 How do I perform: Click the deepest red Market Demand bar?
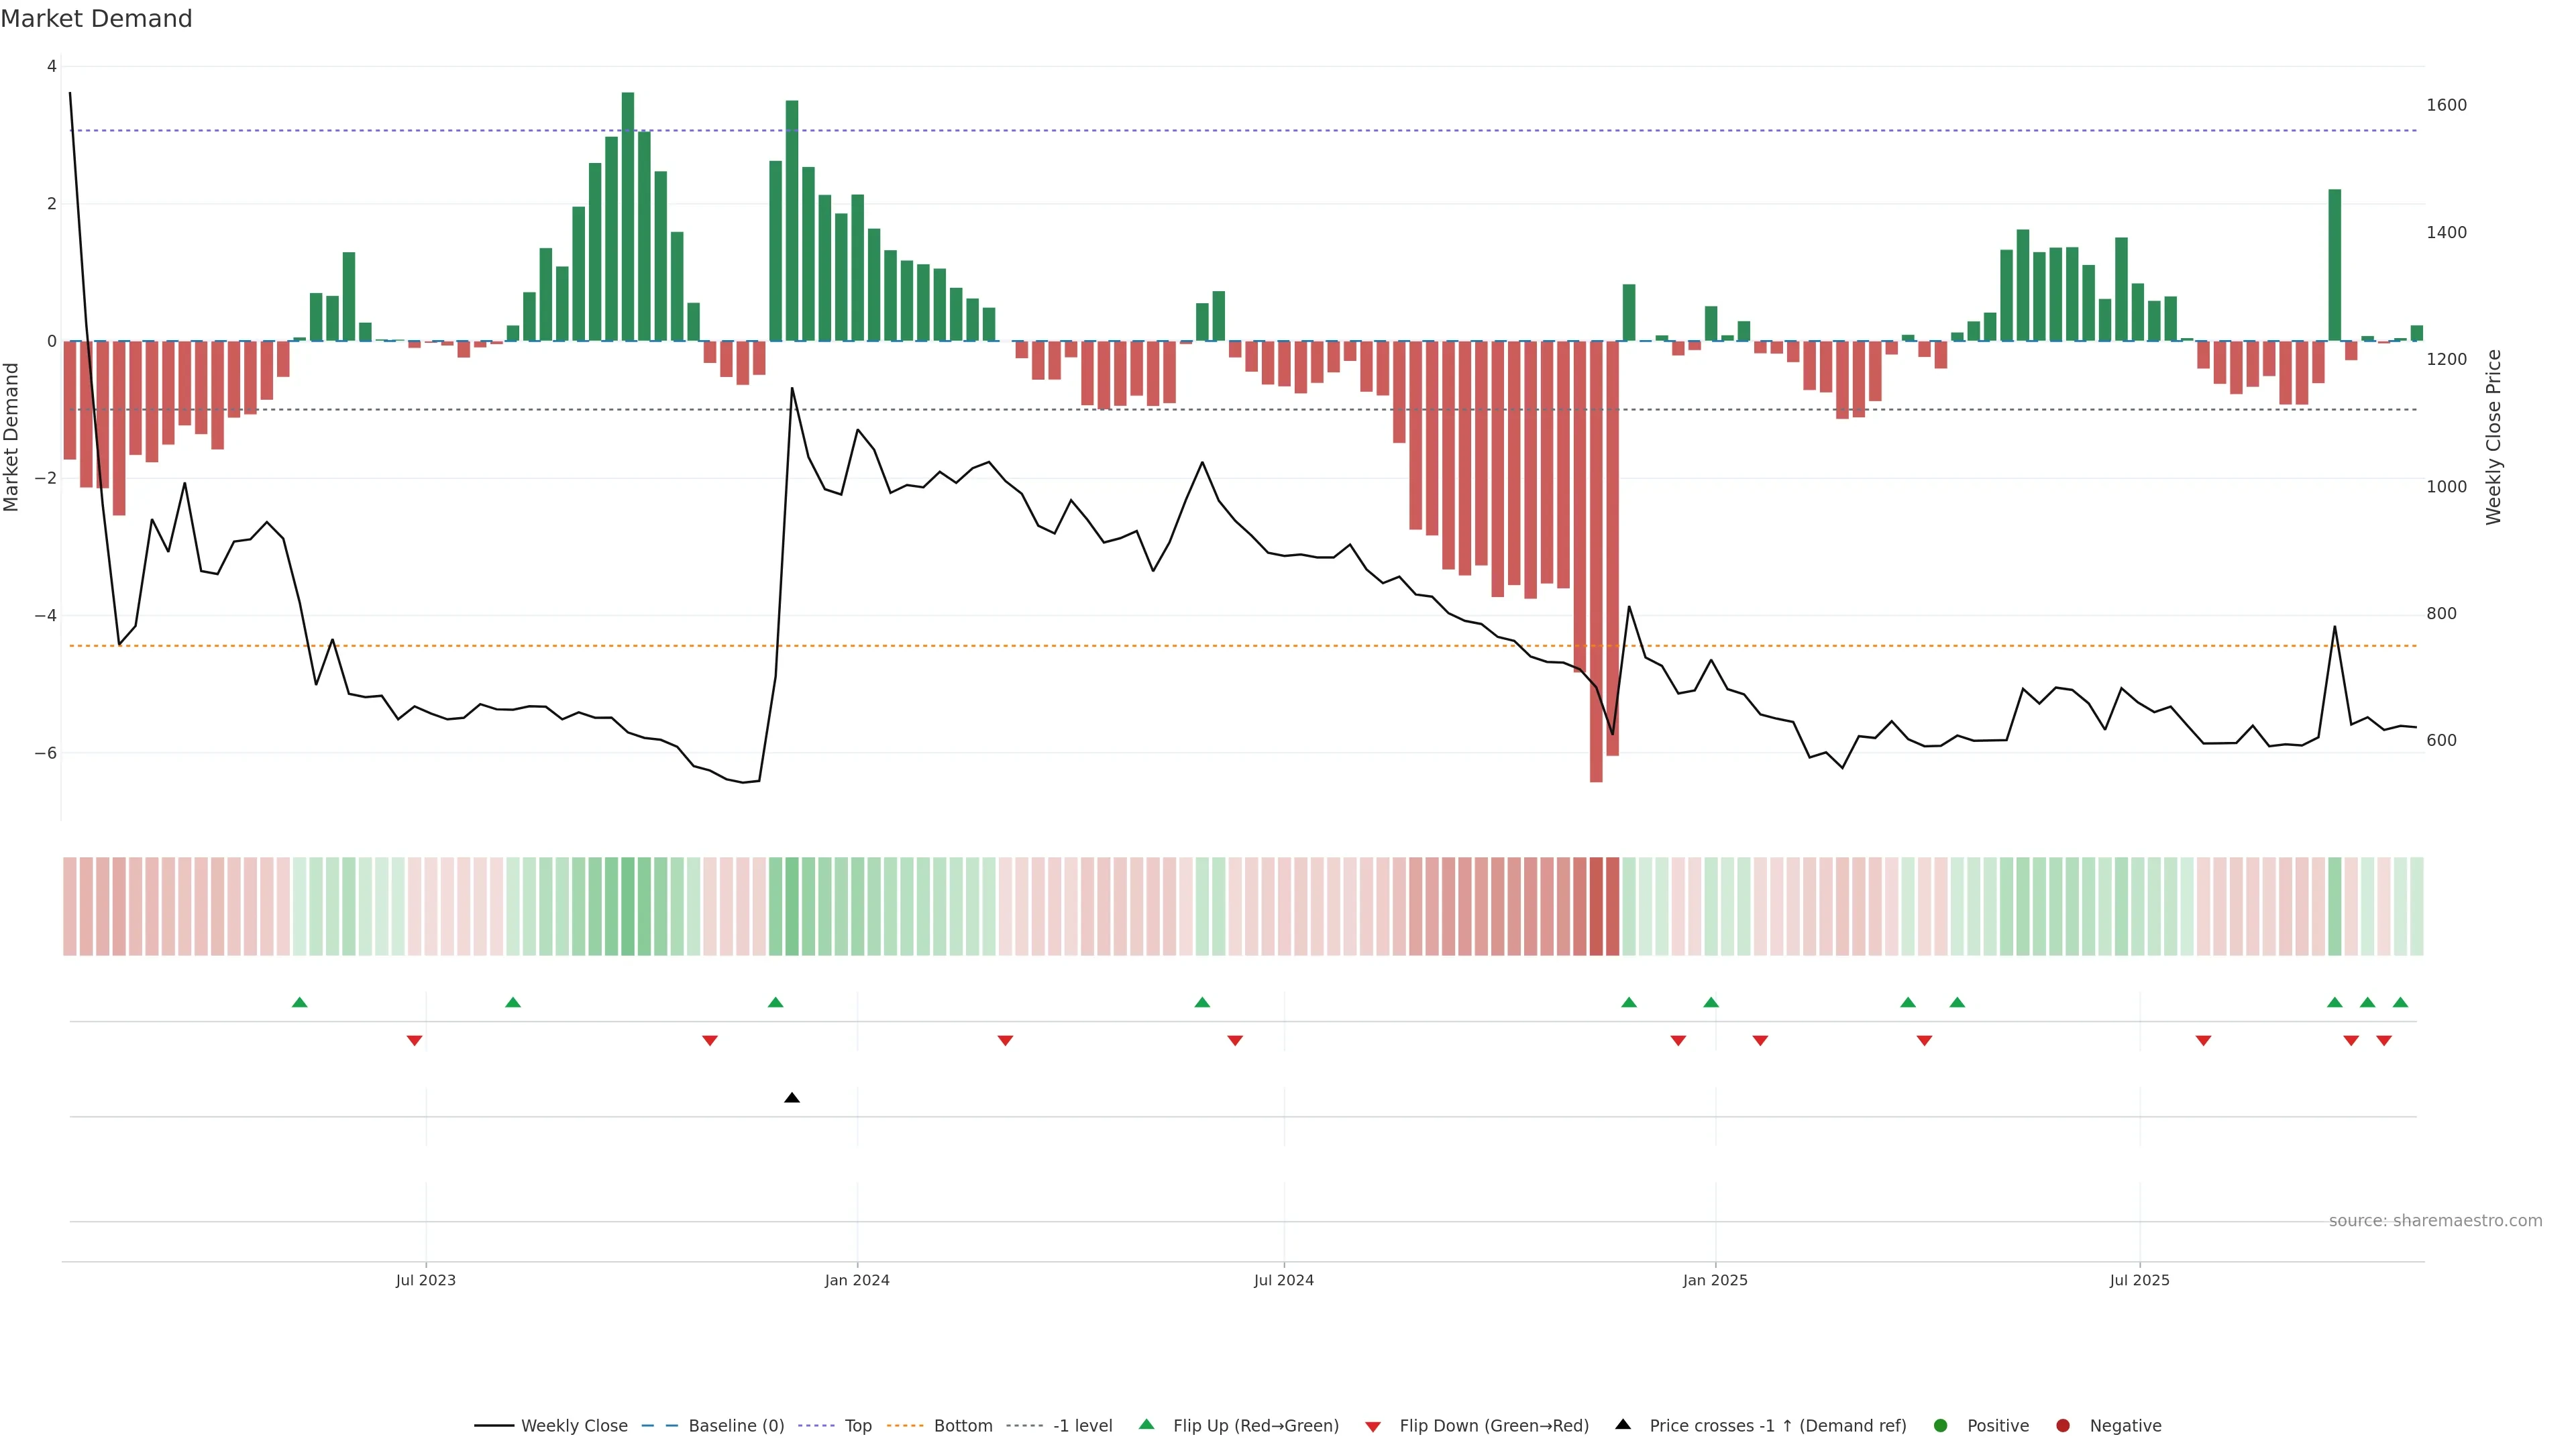[1596, 560]
